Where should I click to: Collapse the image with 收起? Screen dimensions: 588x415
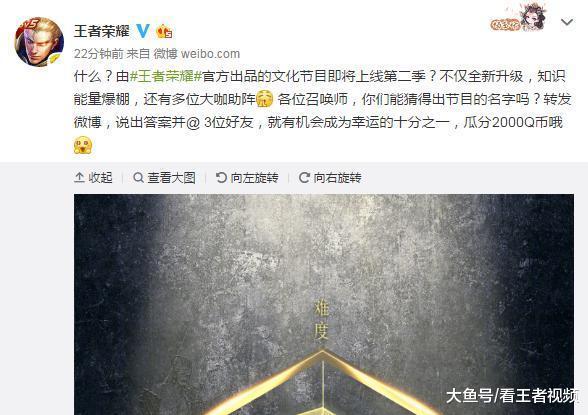coord(93,177)
